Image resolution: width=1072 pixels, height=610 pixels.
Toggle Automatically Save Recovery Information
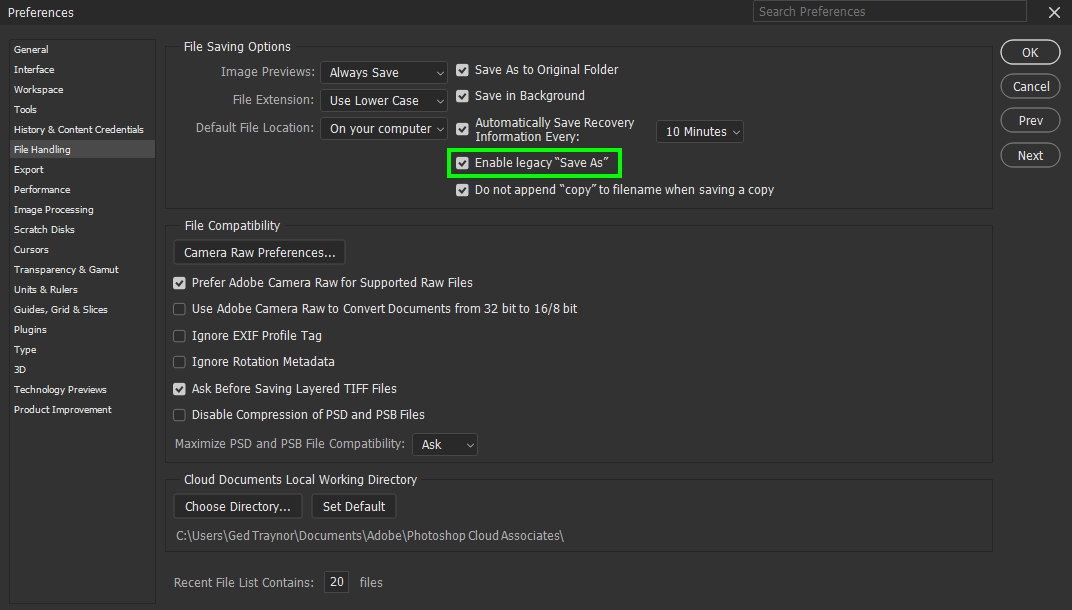[462, 129]
